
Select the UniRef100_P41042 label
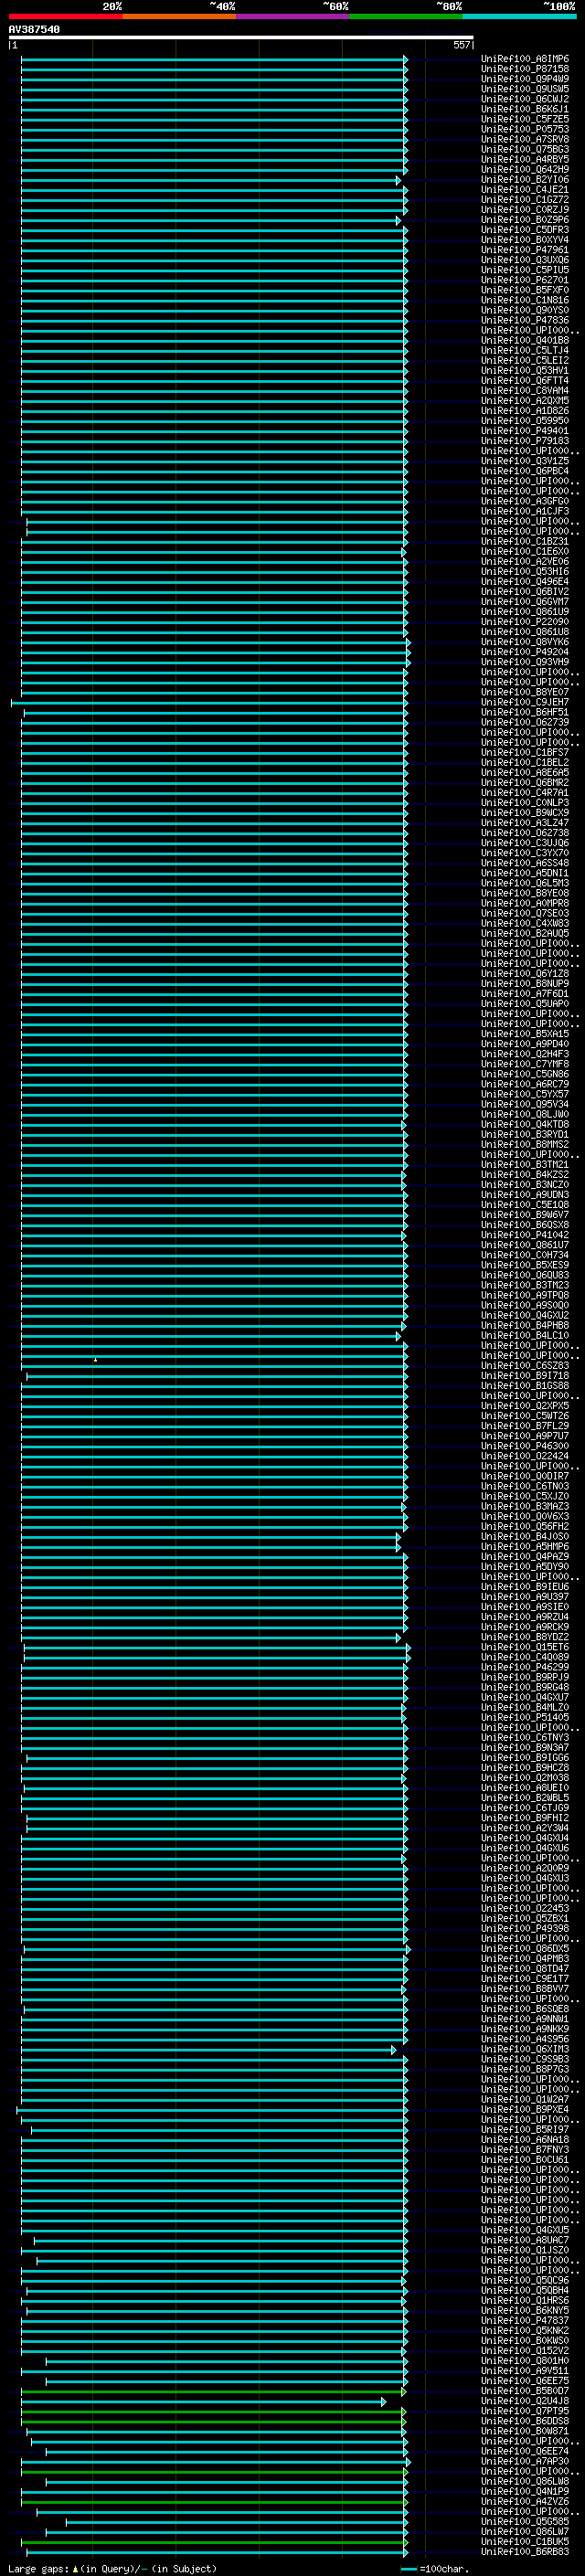525,1235
